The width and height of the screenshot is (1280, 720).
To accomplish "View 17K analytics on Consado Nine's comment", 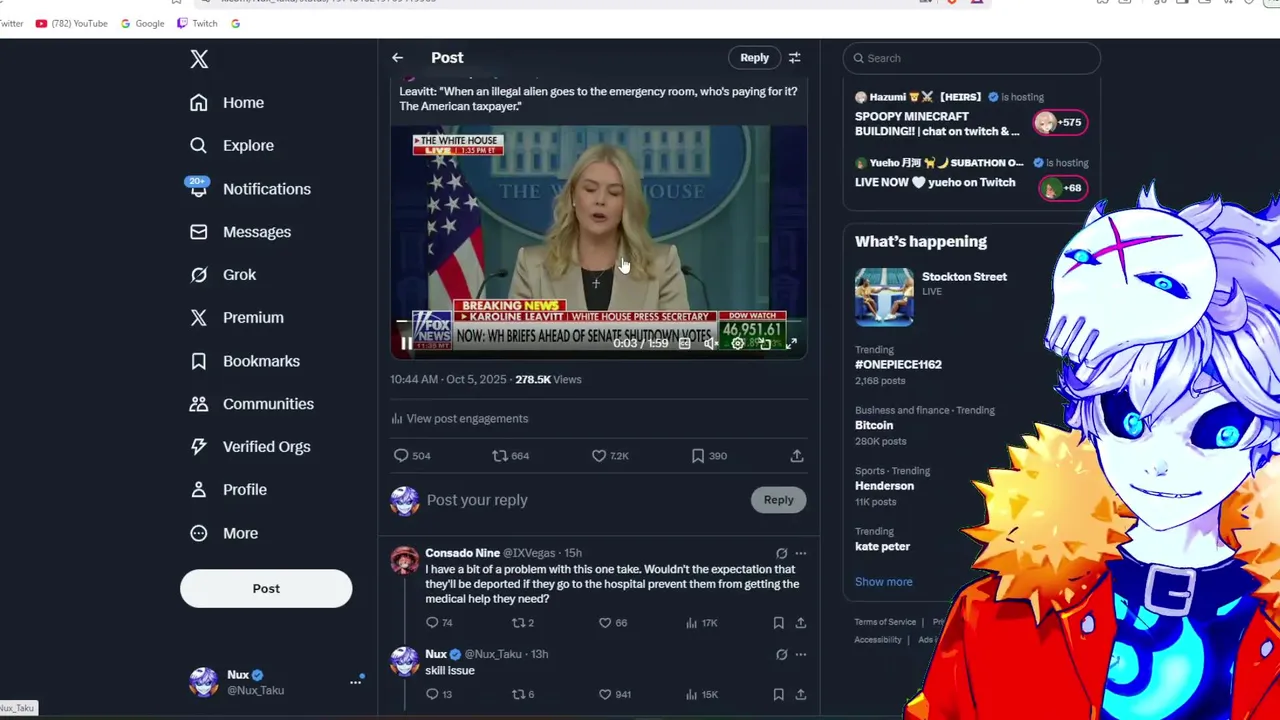I will click(x=701, y=623).
